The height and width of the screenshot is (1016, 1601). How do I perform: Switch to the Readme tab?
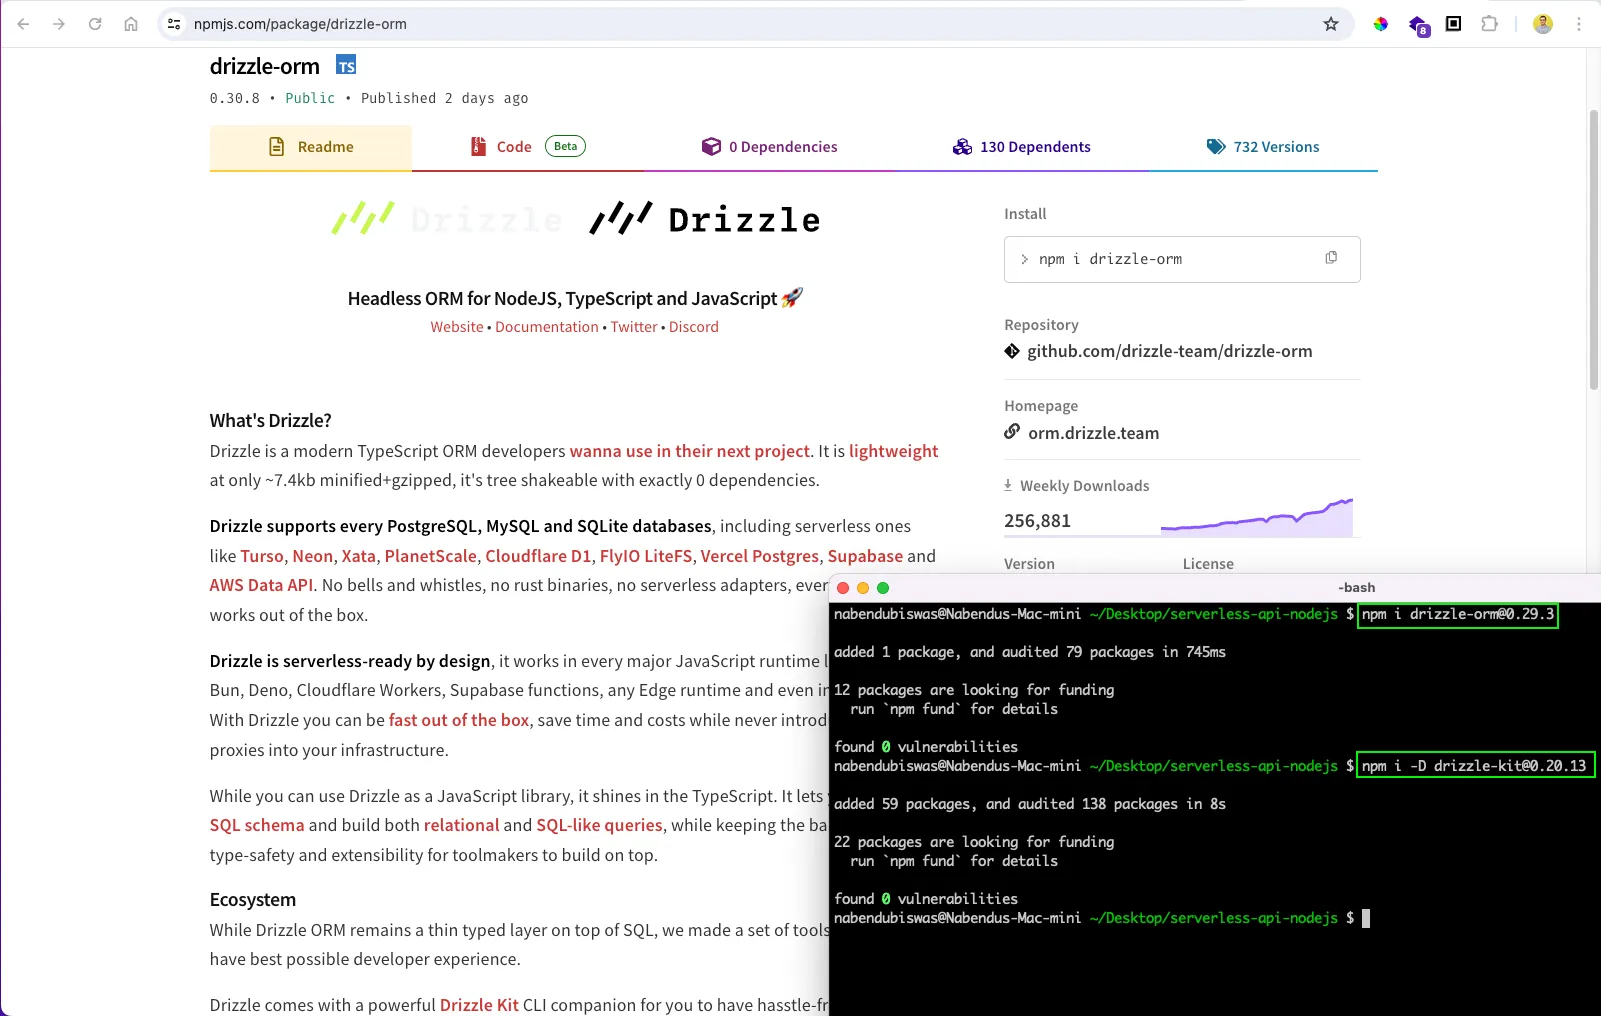click(311, 147)
